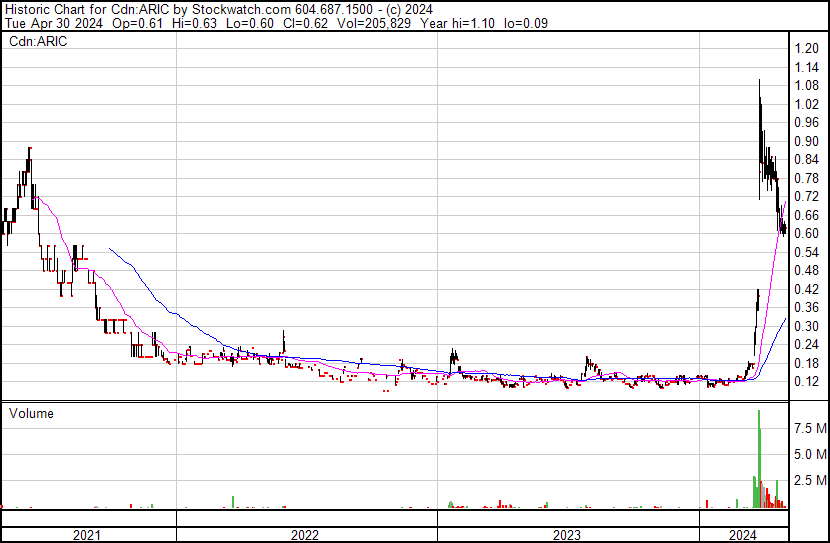This screenshot has height=543, width=830.
Task: Click the Volume panel label
Action: coord(31,413)
